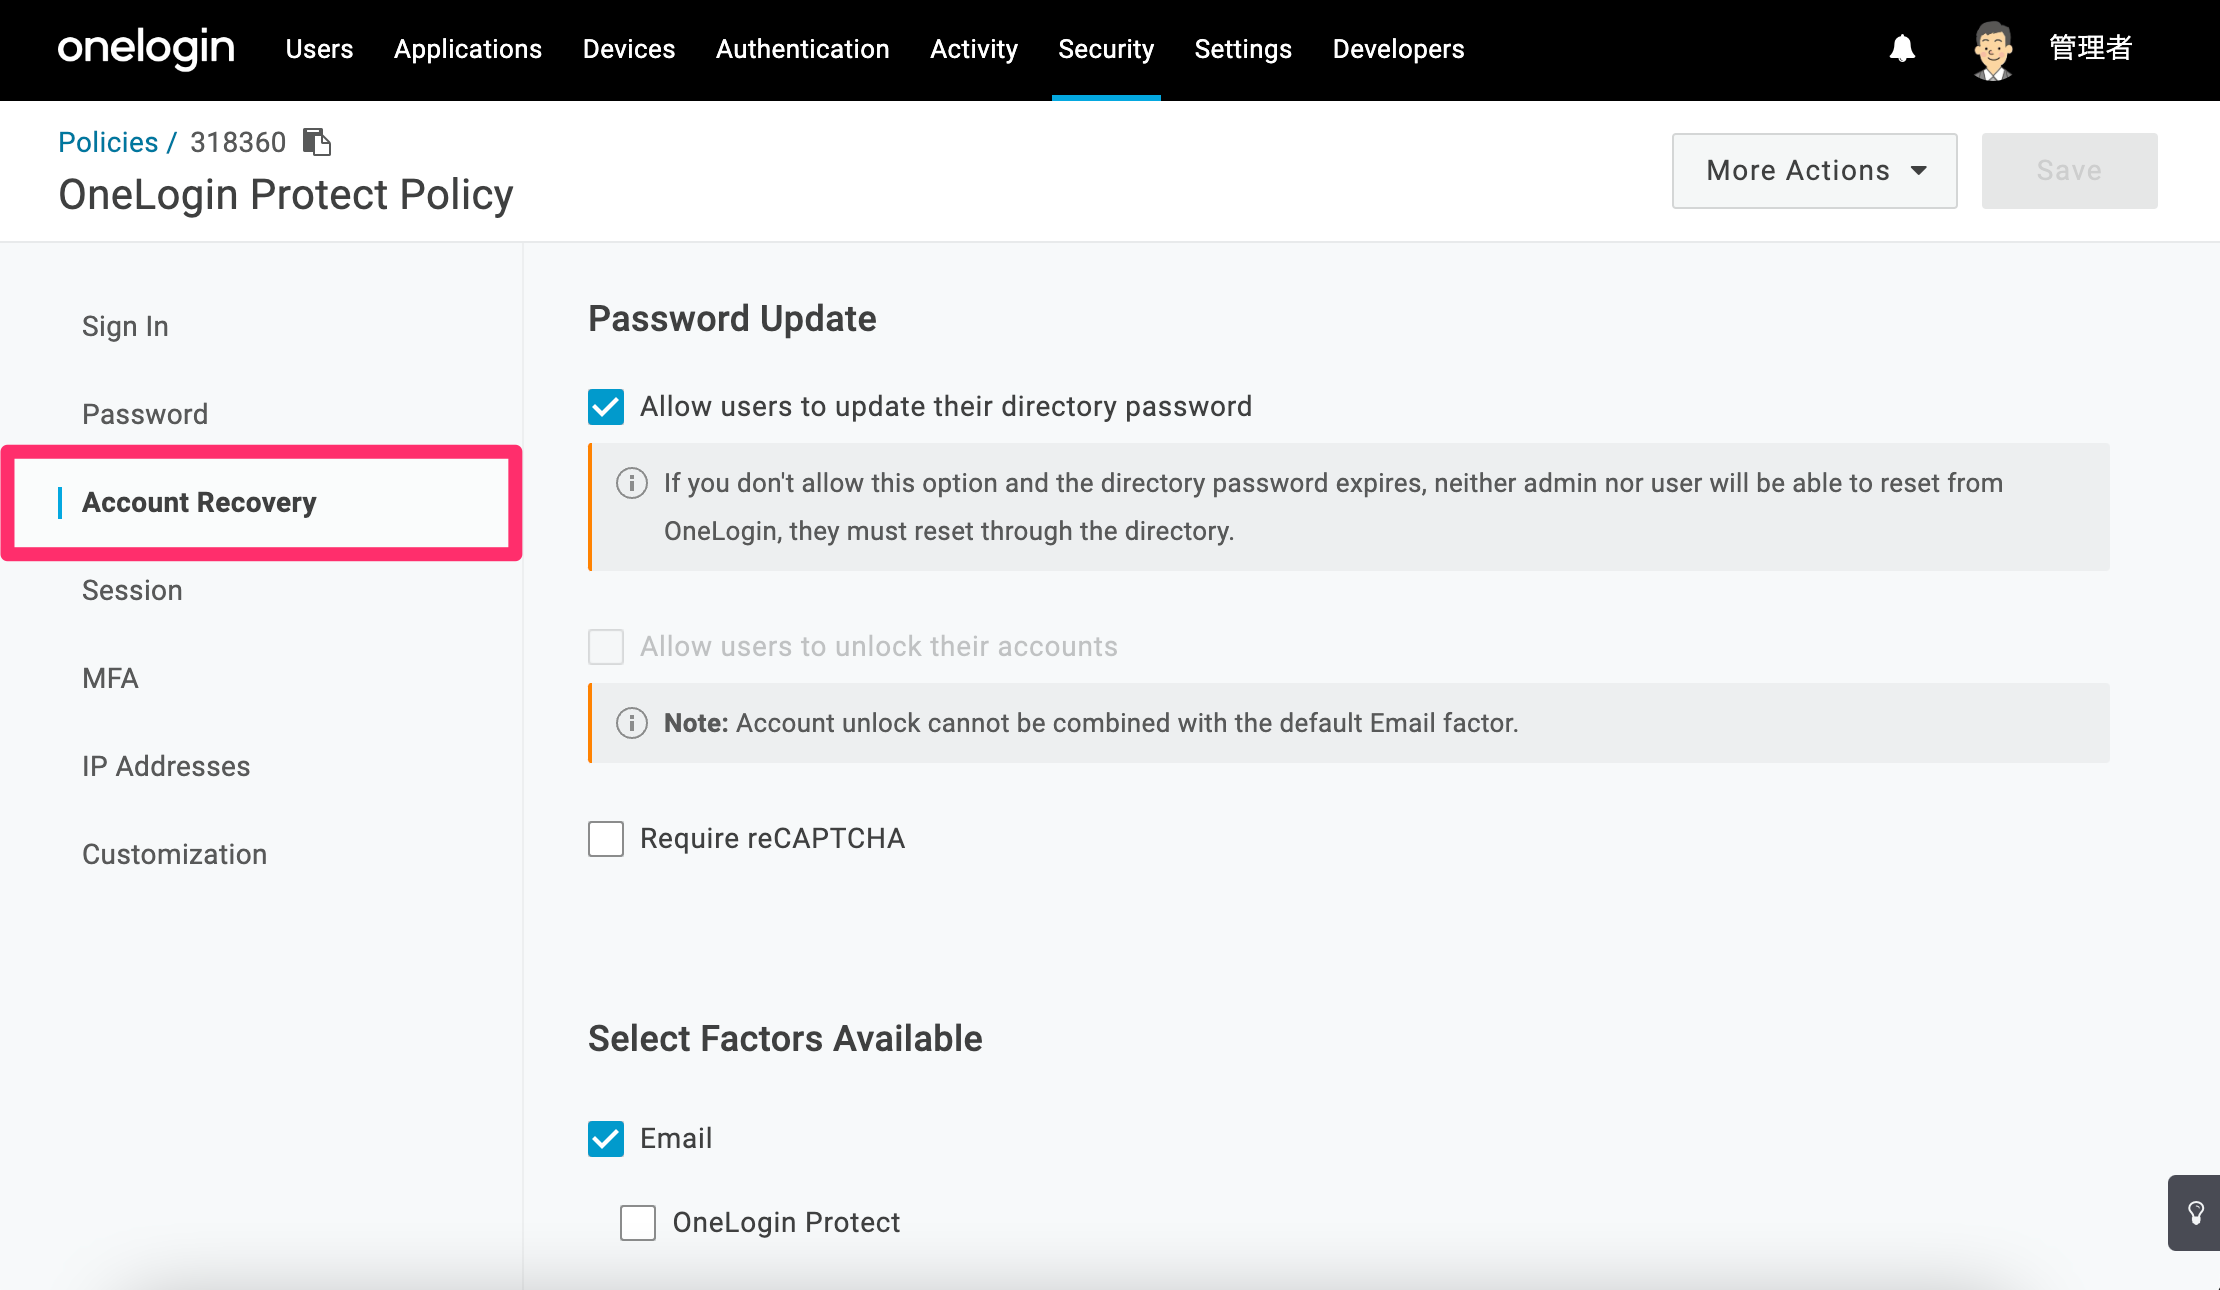Open the 管理者 account menu
This screenshot has width=2220, height=1290.
point(2090,48)
